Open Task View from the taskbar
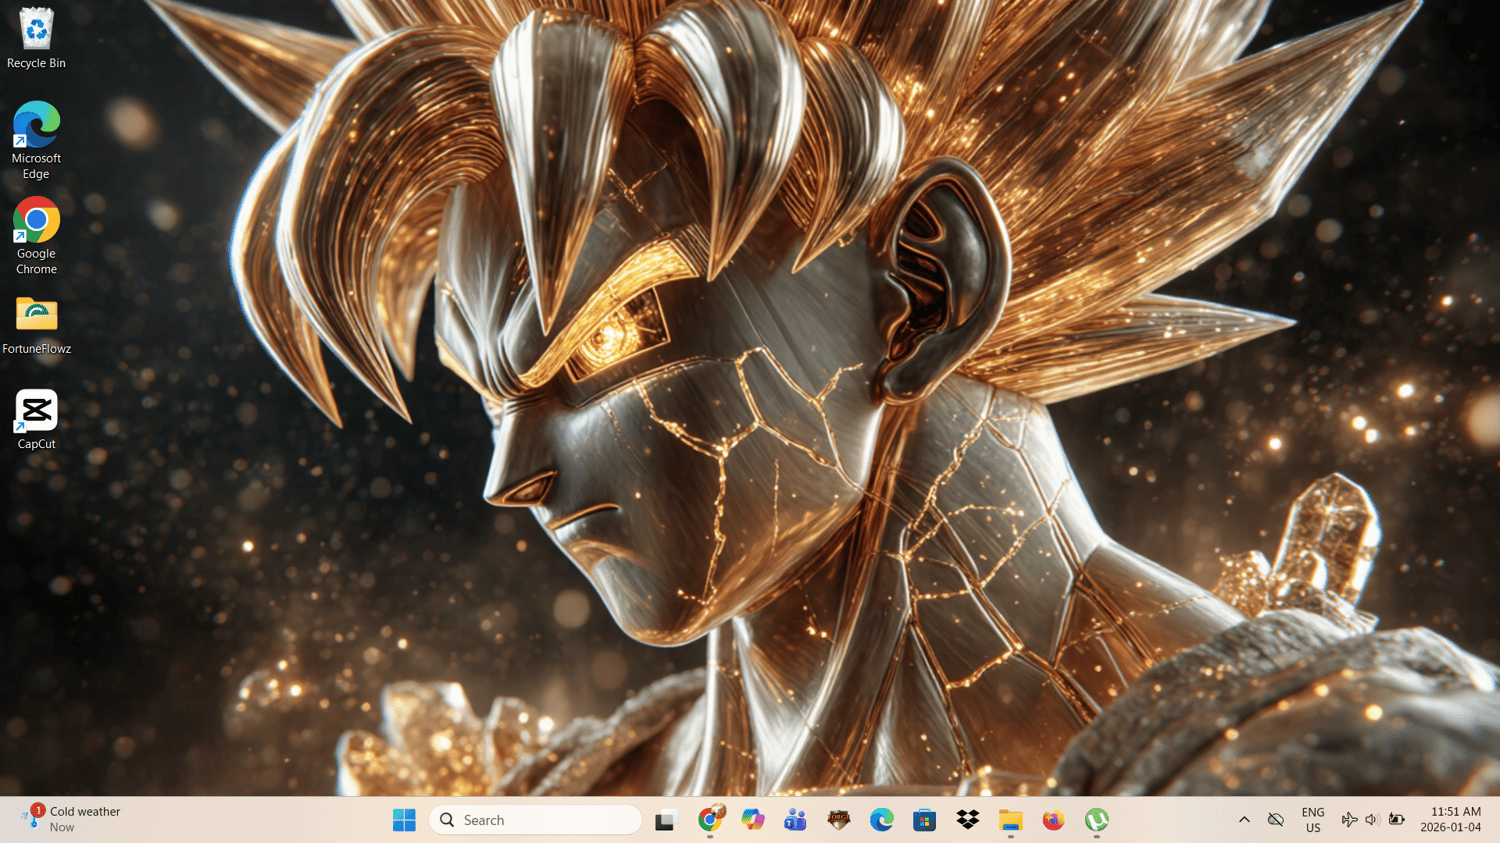 tap(666, 820)
